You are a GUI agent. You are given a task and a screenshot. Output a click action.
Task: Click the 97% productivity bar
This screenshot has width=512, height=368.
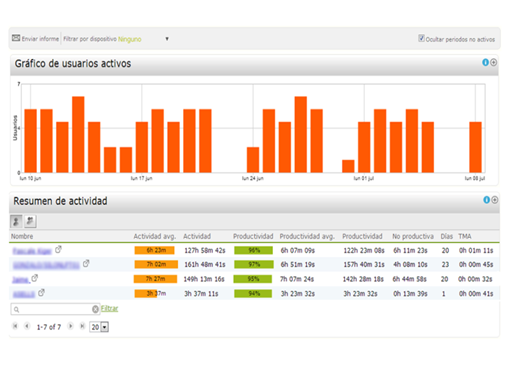tap(254, 264)
